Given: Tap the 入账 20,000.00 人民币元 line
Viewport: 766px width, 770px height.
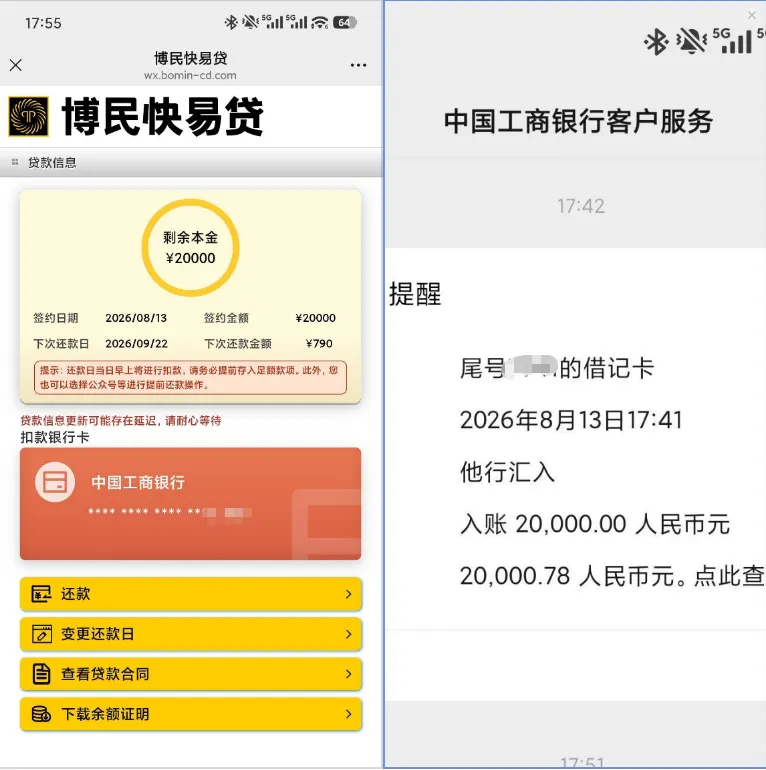Looking at the screenshot, I should coord(595,524).
